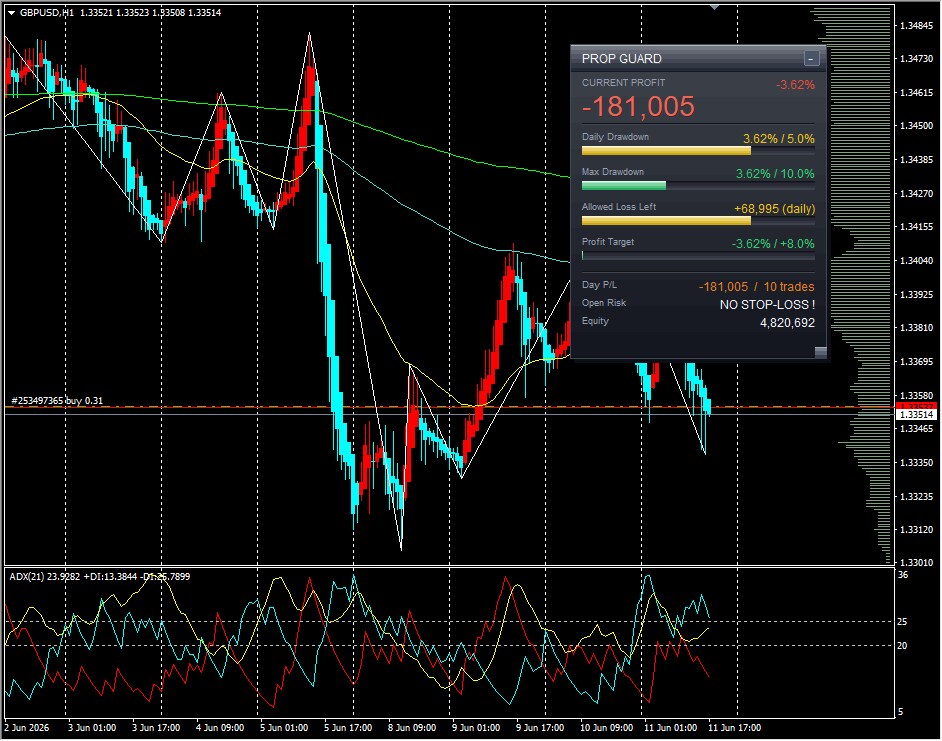Click the Max Drawdown green progress bar
The image size is (942, 741).
click(698, 186)
